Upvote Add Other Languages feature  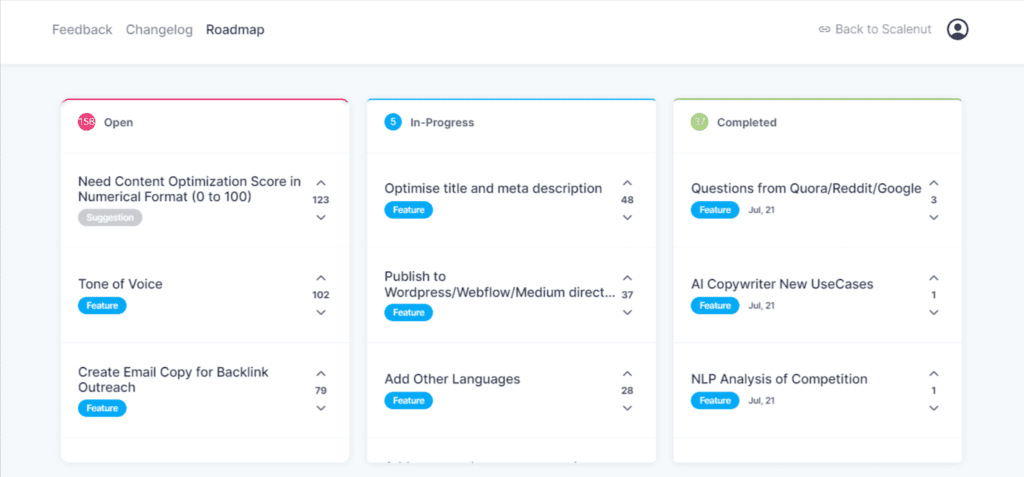(x=627, y=374)
